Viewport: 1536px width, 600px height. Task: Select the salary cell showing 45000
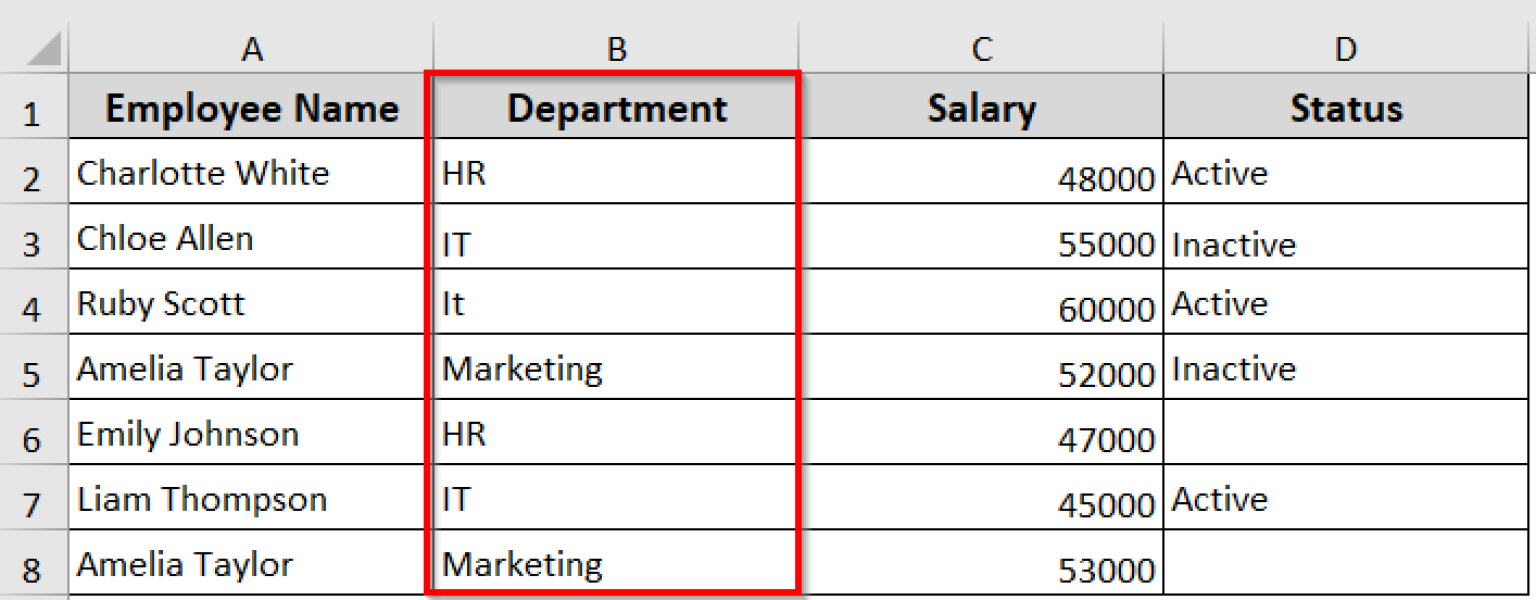(981, 500)
